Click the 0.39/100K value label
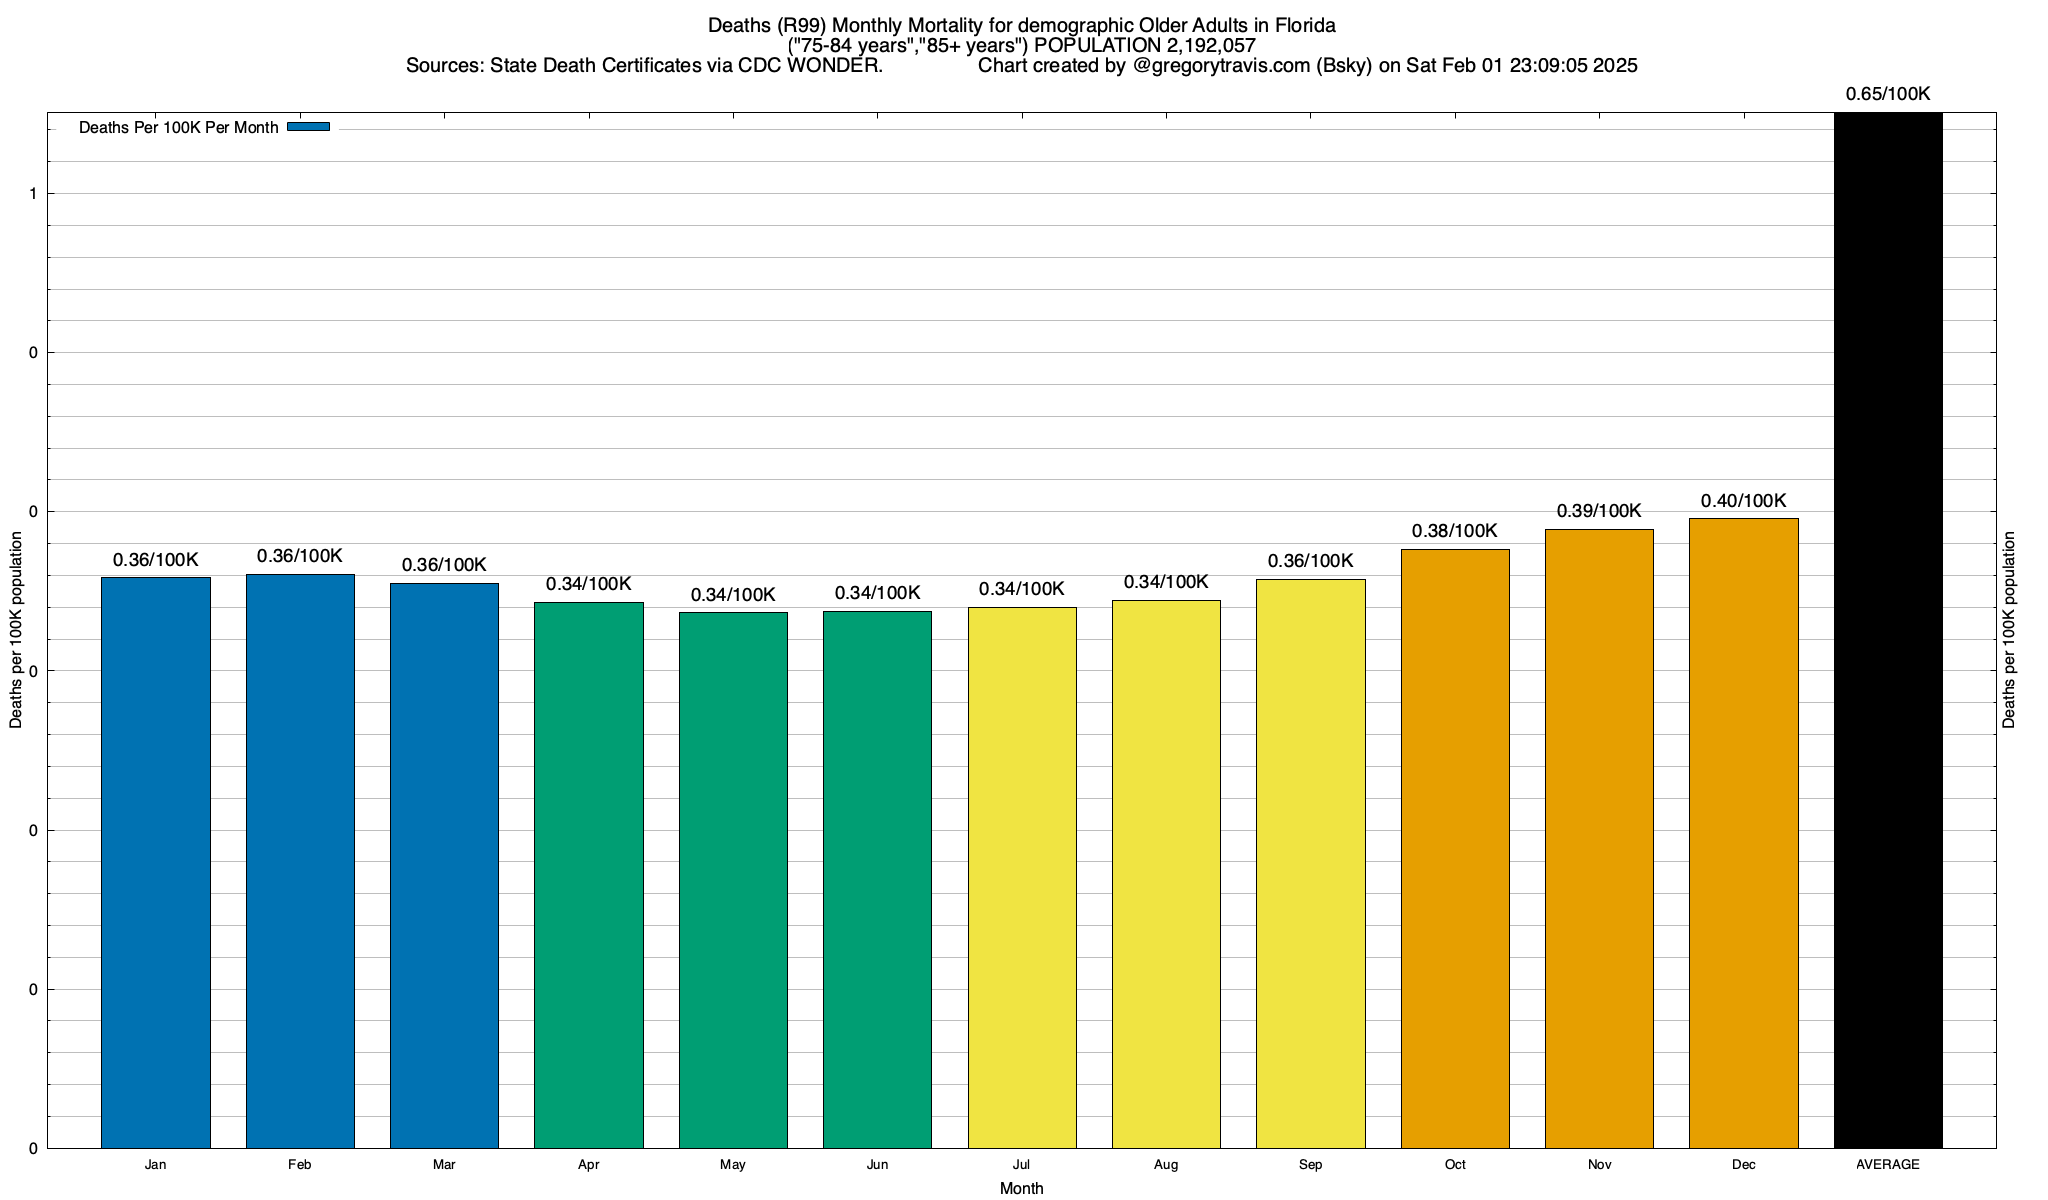This screenshot has height=1200, width=2048. (x=1599, y=512)
